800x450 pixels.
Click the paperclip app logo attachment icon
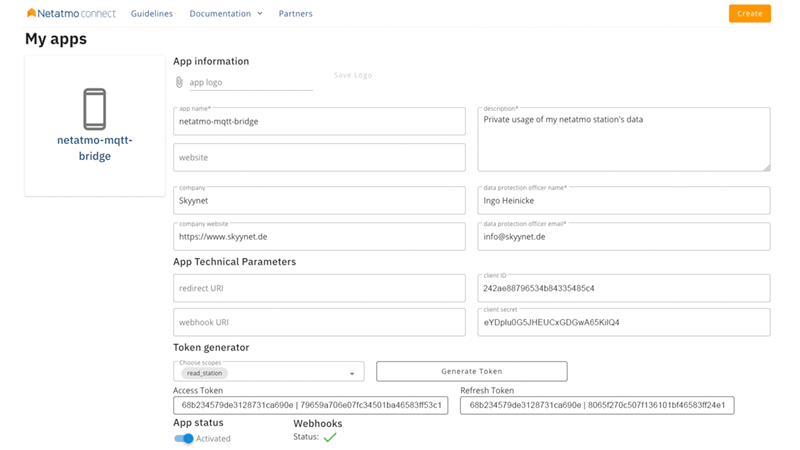click(x=179, y=82)
